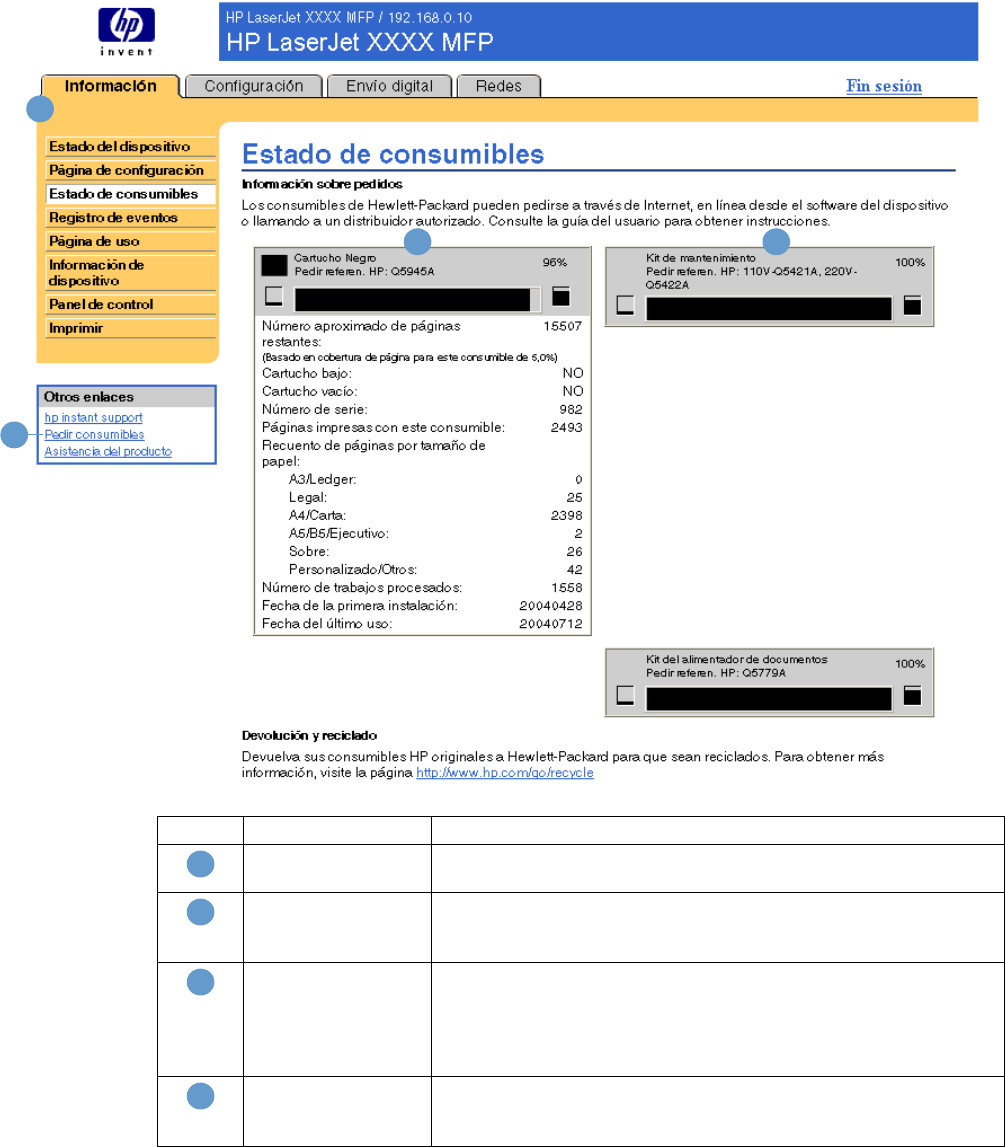This screenshot has height=1147, width=1005.
Task: Open Página de configuración in the side menu
Action: coord(130,170)
